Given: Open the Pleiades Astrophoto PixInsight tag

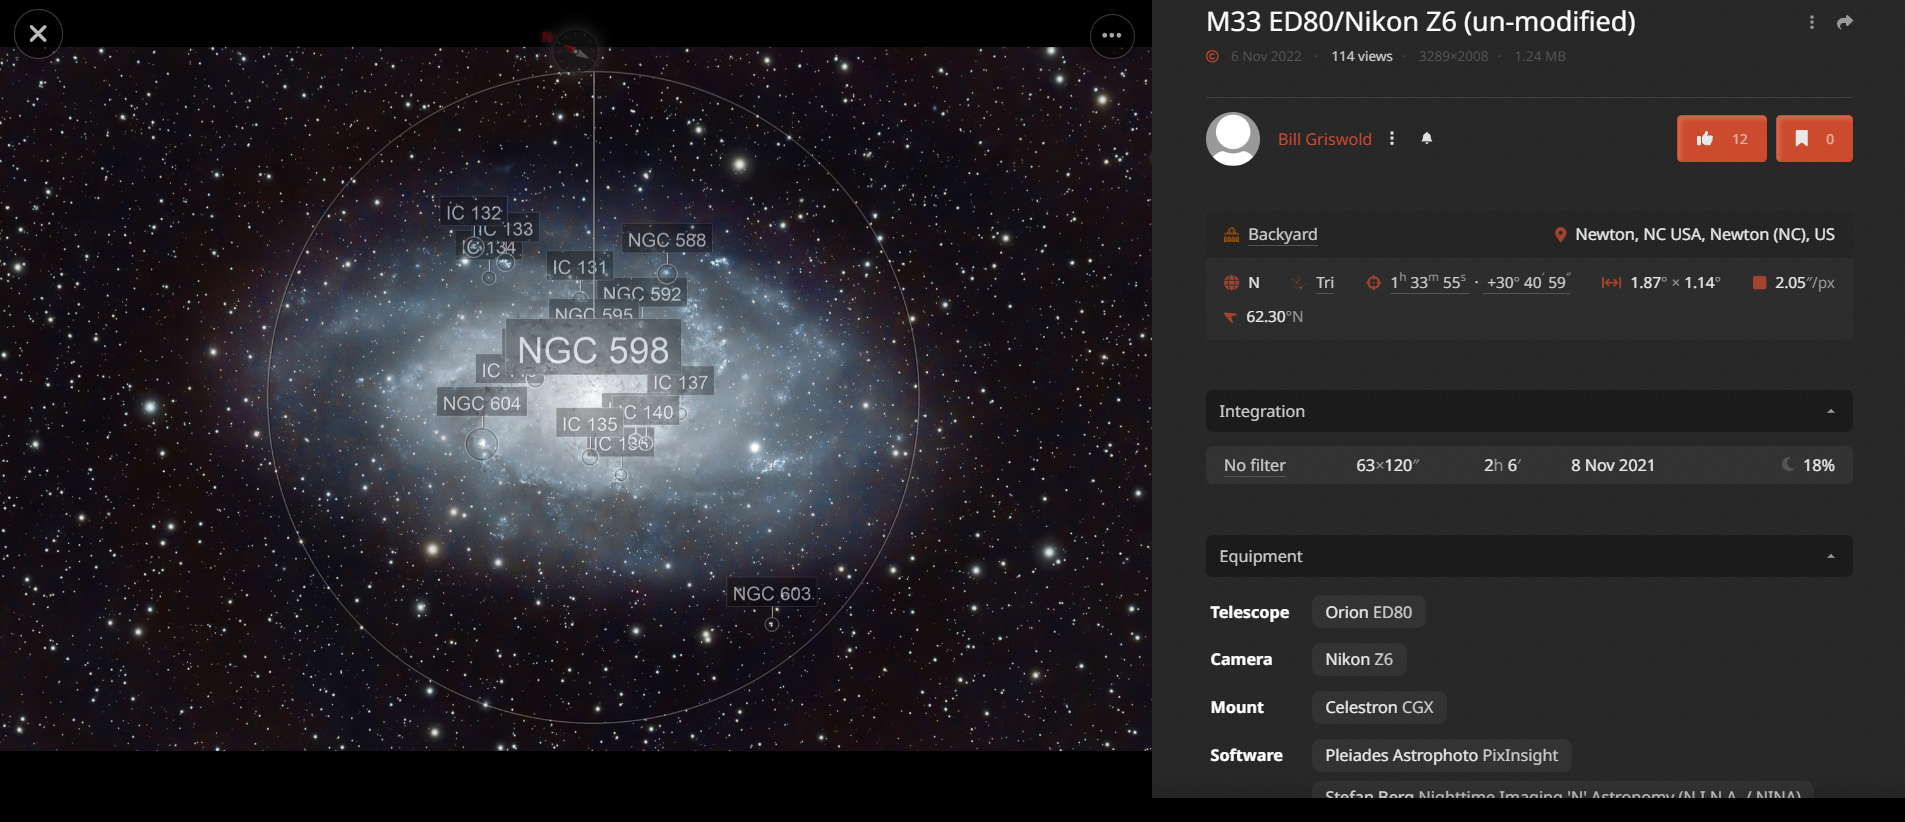Looking at the screenshot, I should coord(1441,755).
